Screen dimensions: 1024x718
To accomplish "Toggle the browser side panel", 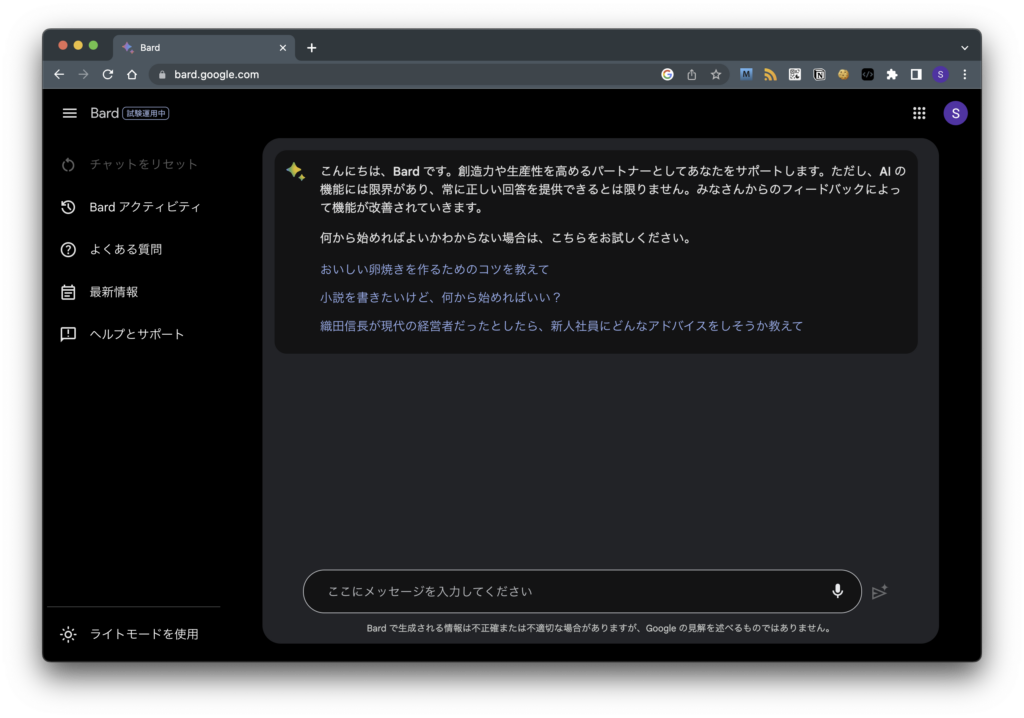I will click(916, 74).
